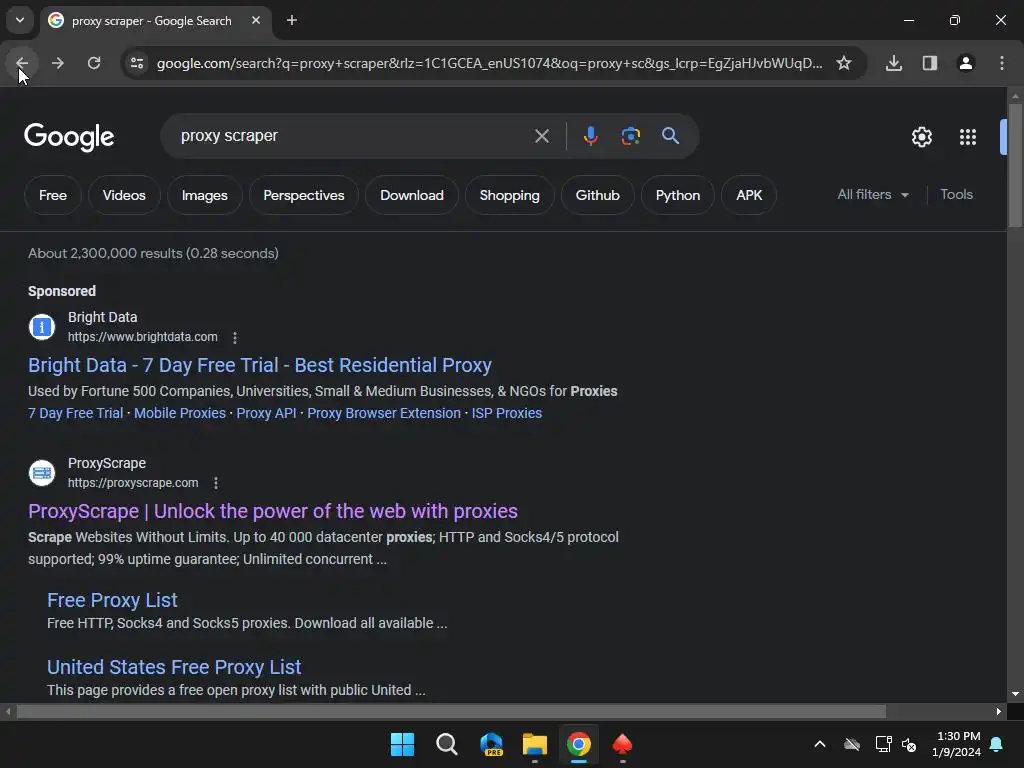Viewport: 1024px width, 768px height.
Task: Start voice search with microphone icon
Action: coord(590,136)
